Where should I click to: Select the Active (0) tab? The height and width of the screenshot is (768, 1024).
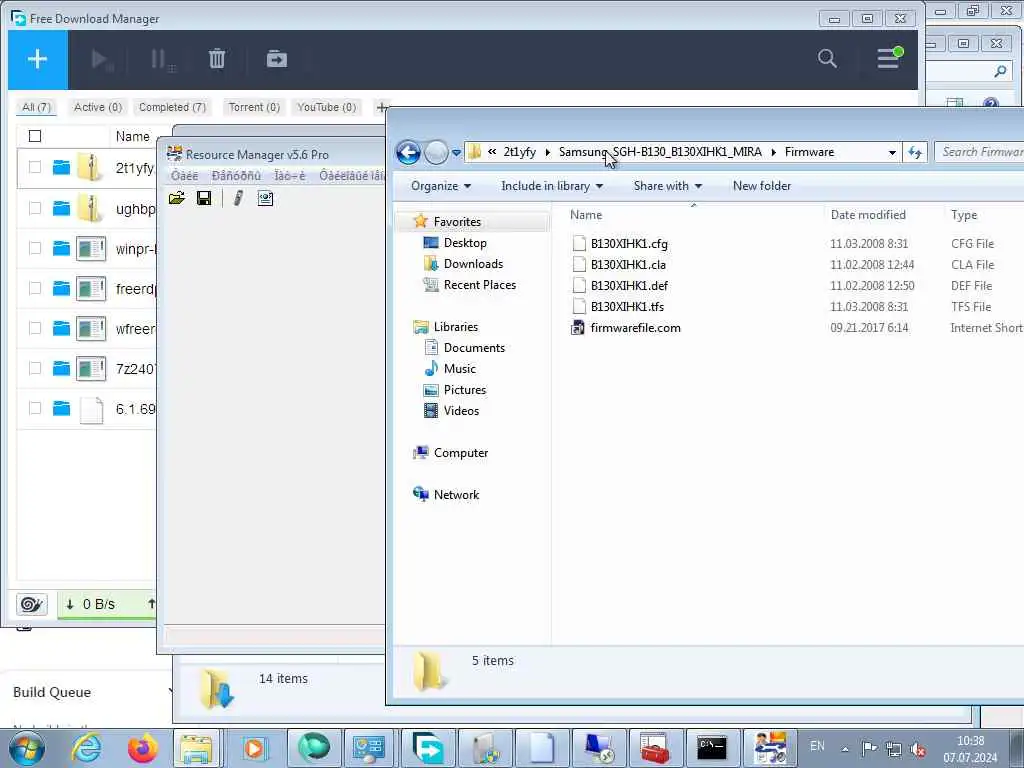[98, 108]
